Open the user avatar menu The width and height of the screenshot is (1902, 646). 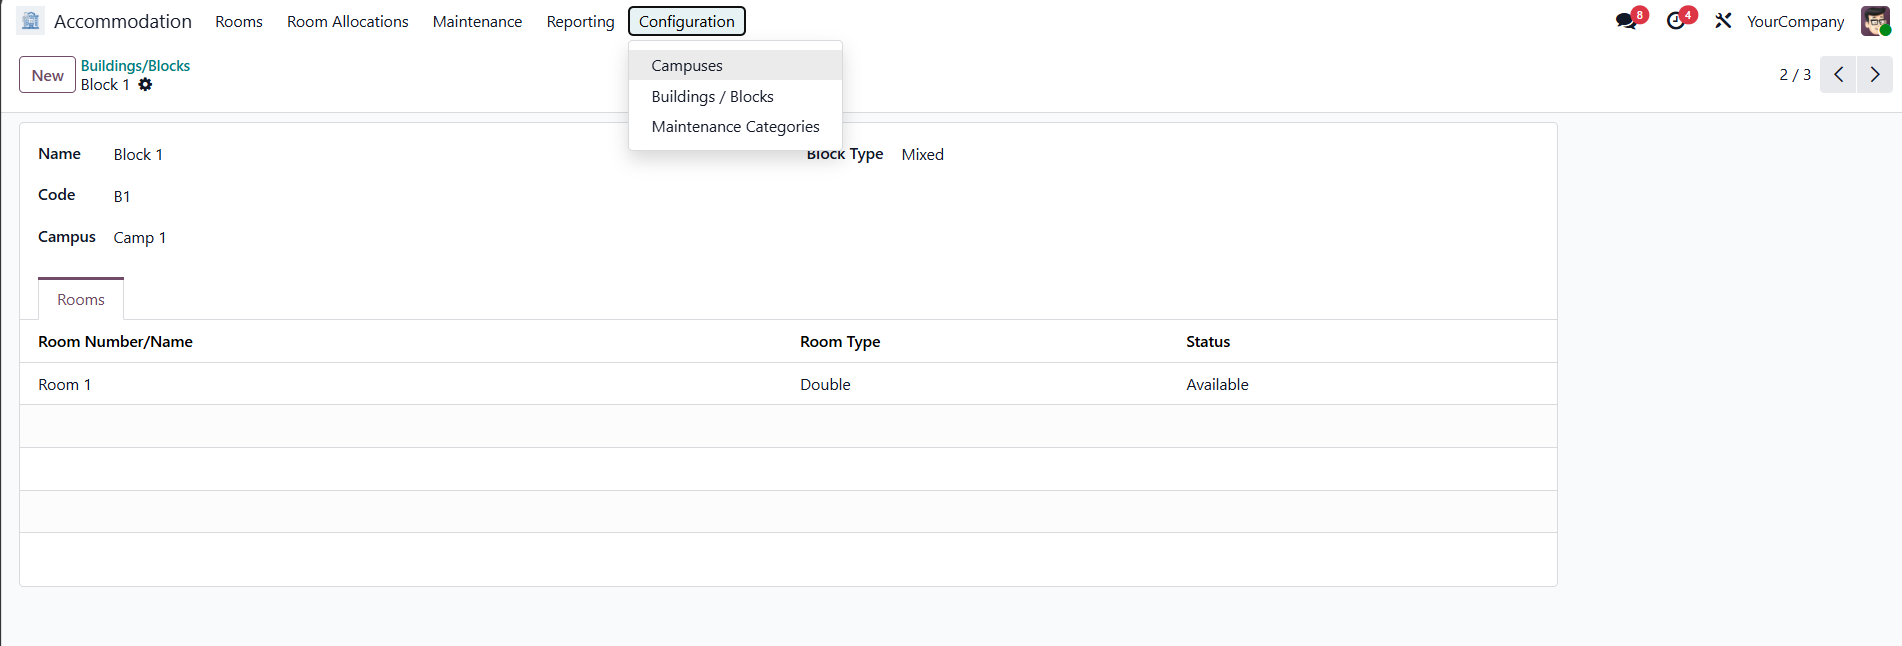click(x=1874, y=21)
